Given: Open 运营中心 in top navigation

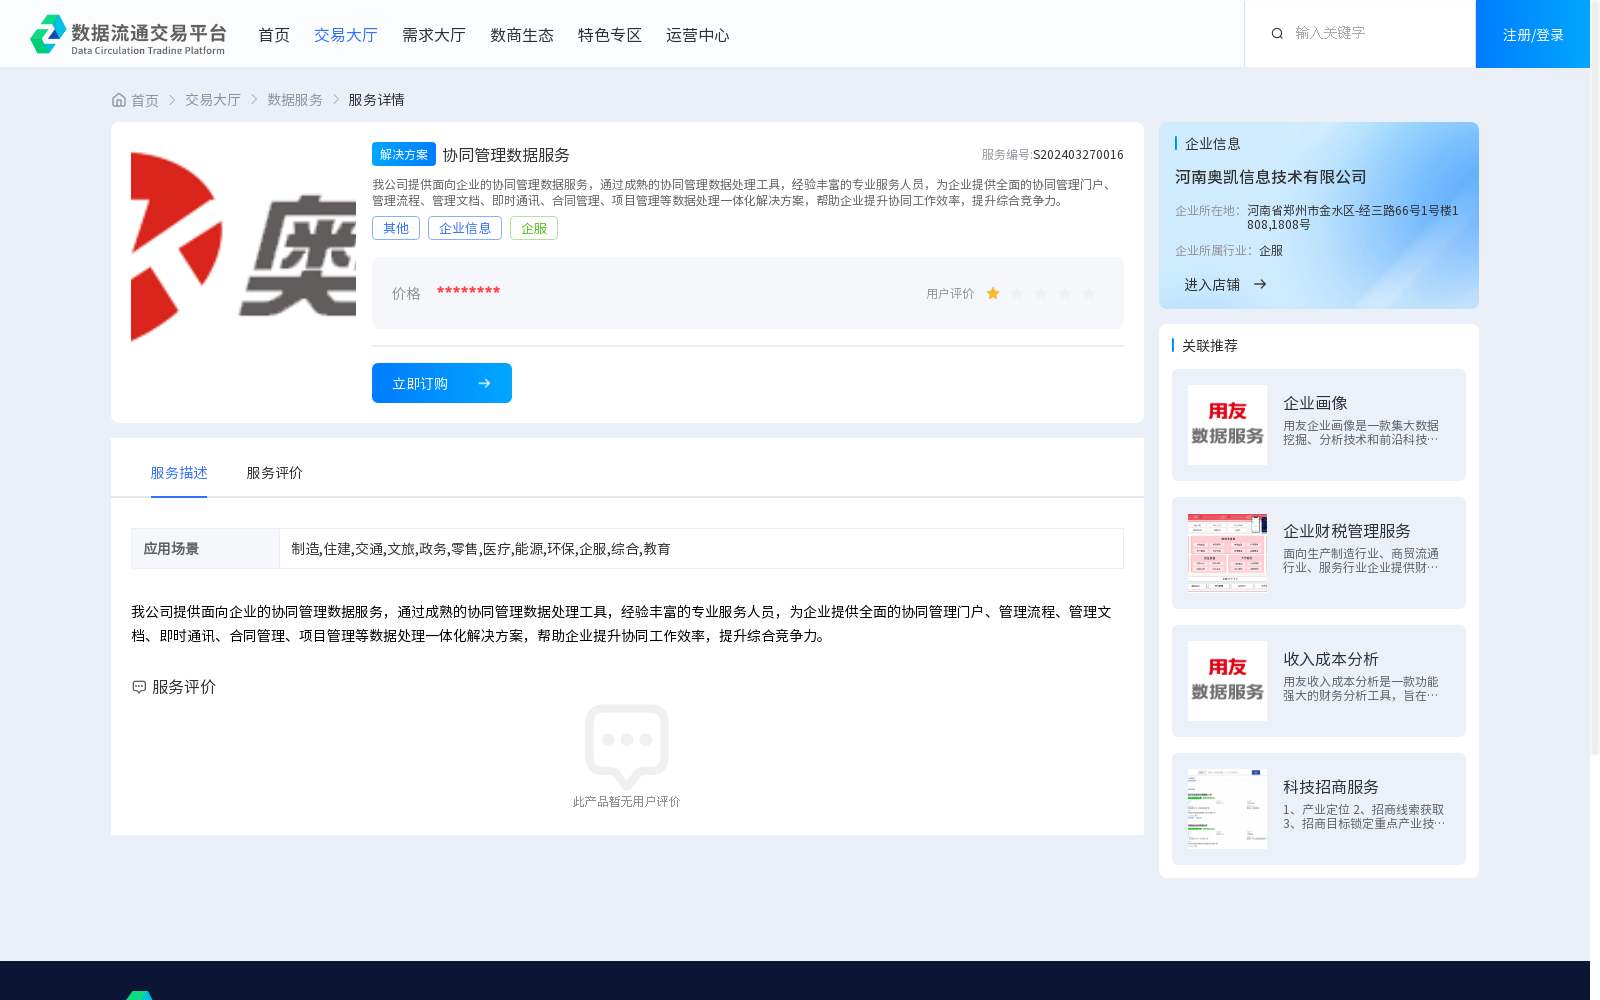Looking at the screenshot, I should pyautogui.click(x=698, y=35).
